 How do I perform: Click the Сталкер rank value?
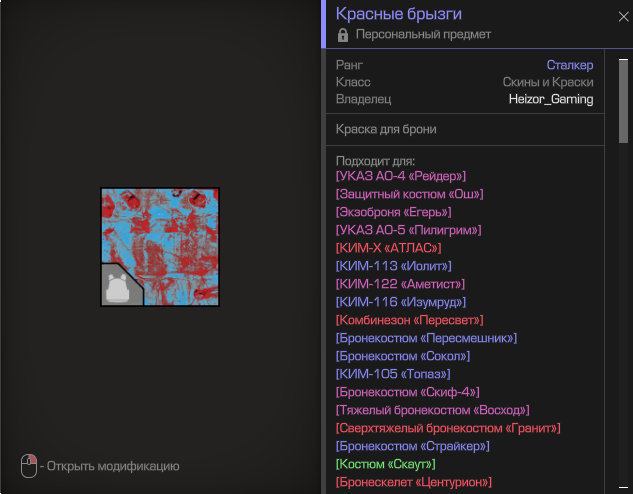coord(570,65)
